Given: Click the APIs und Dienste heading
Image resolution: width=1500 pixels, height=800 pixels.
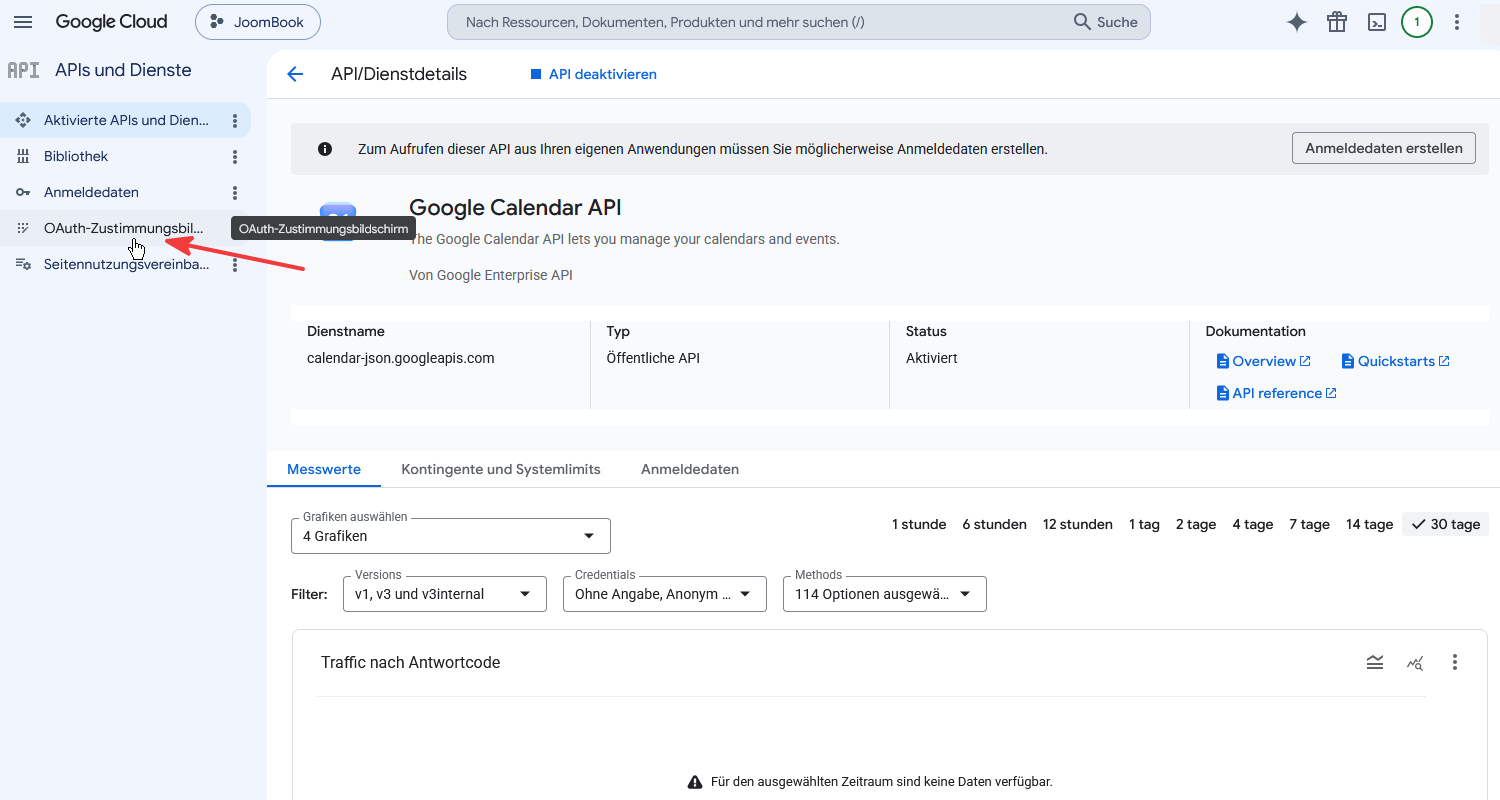Looking at the screenshot, I should pyautogui.click(x=123, y=70).
